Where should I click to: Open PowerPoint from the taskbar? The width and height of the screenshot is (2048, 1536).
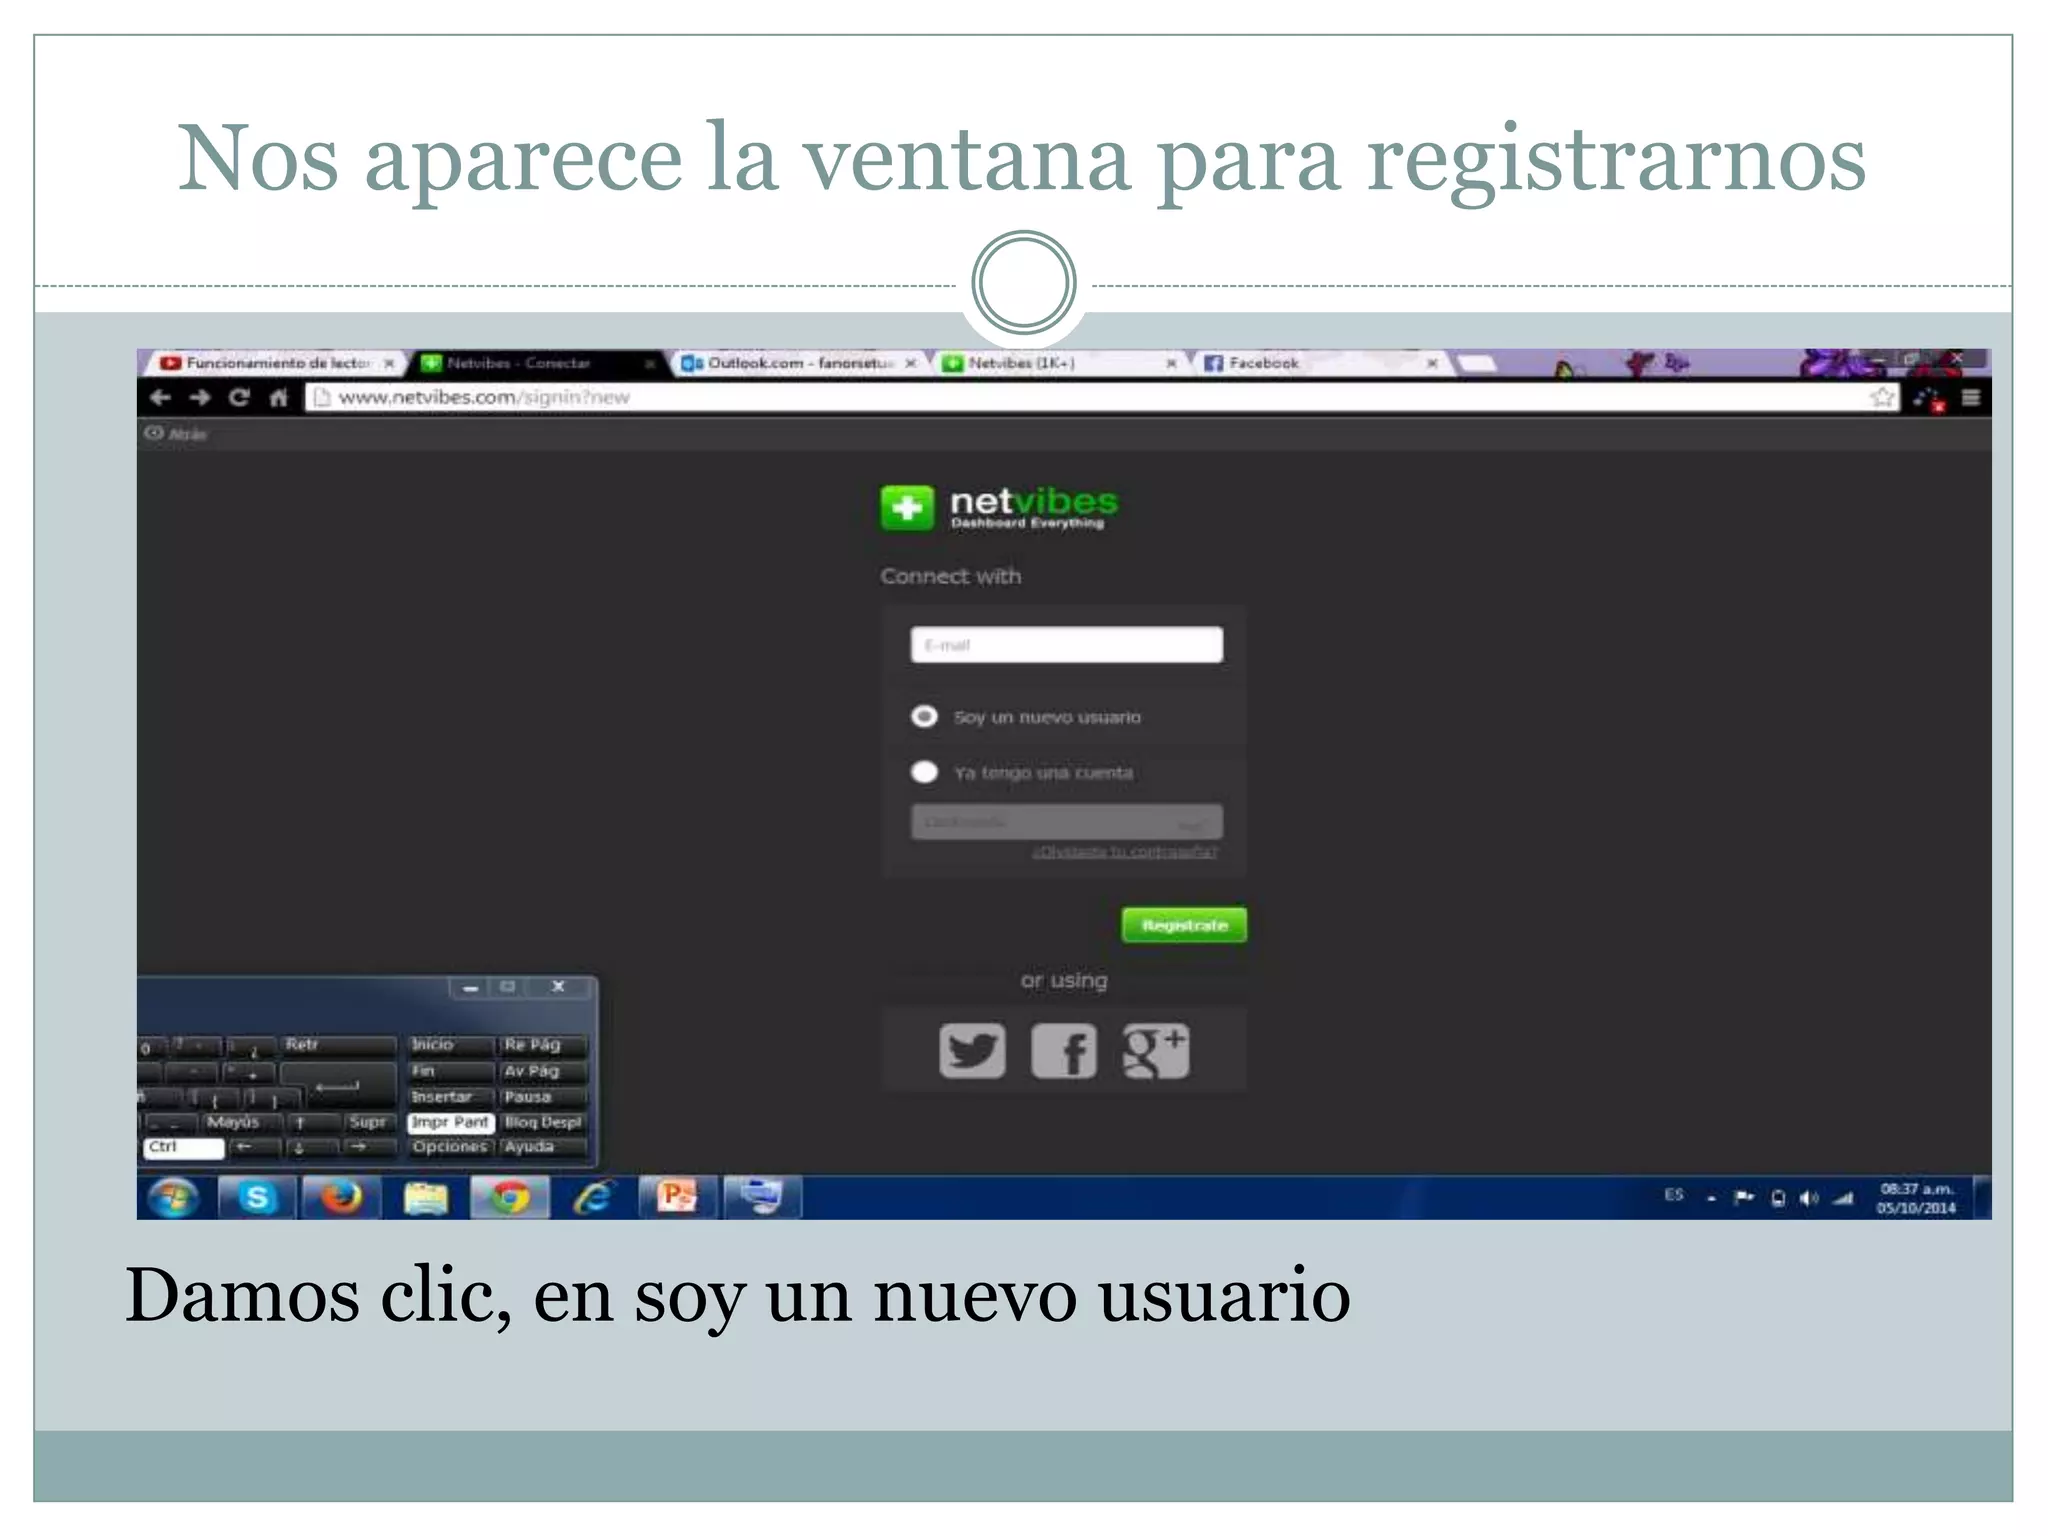(677, 1198)
